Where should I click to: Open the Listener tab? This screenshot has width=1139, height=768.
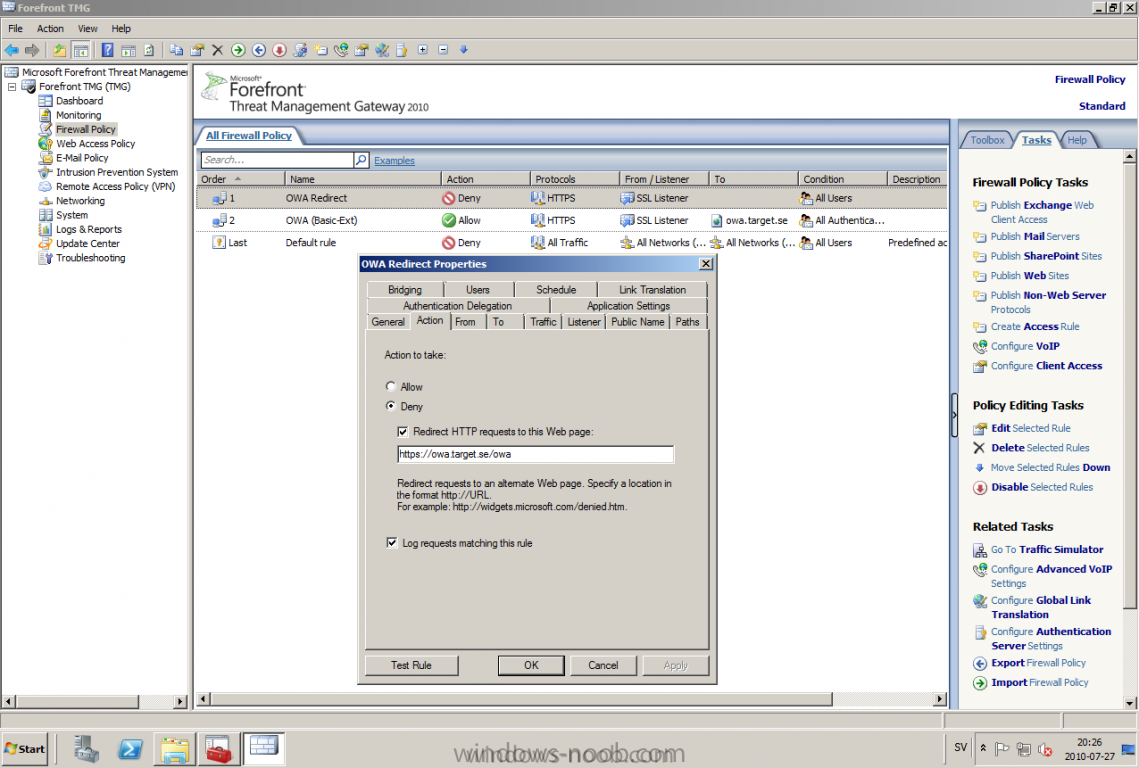coord(583,322)
